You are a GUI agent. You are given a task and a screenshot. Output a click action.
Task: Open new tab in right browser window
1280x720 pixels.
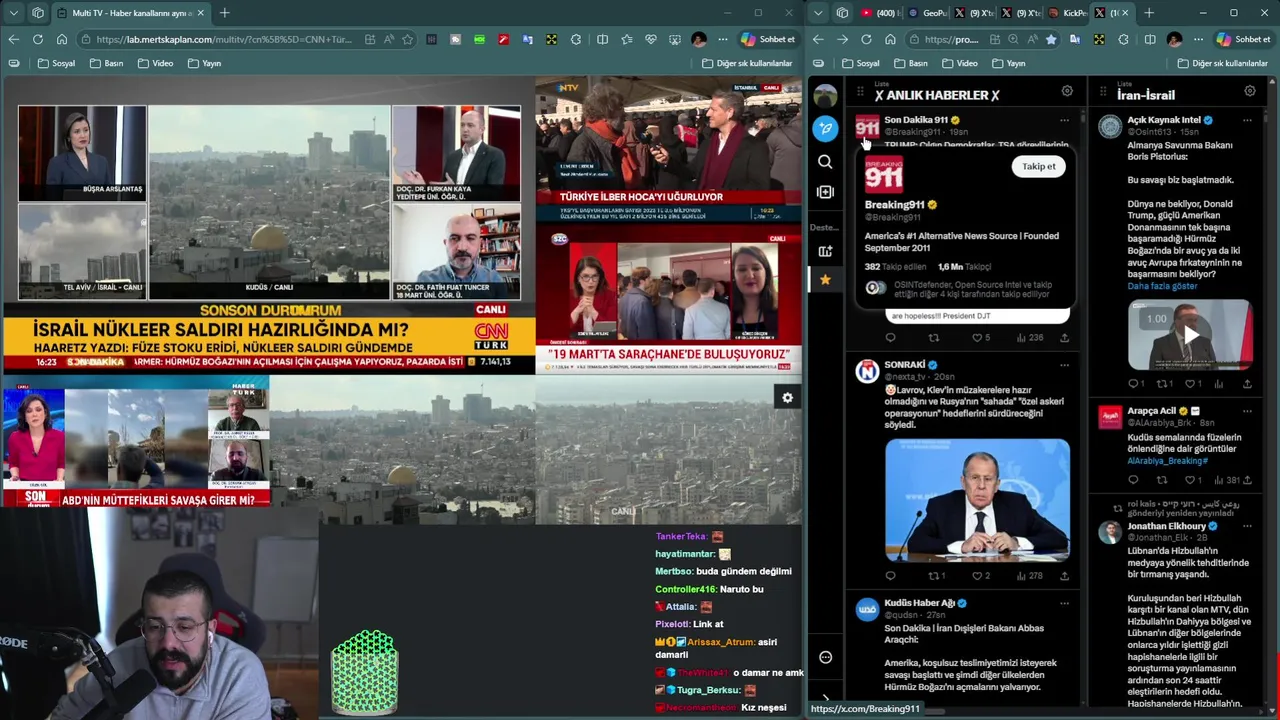pos(1149,13)
